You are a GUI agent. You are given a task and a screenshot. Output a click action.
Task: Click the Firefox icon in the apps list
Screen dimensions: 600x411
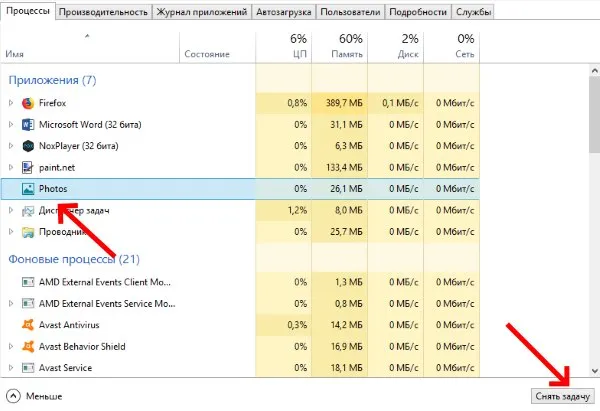click(27, 103)
